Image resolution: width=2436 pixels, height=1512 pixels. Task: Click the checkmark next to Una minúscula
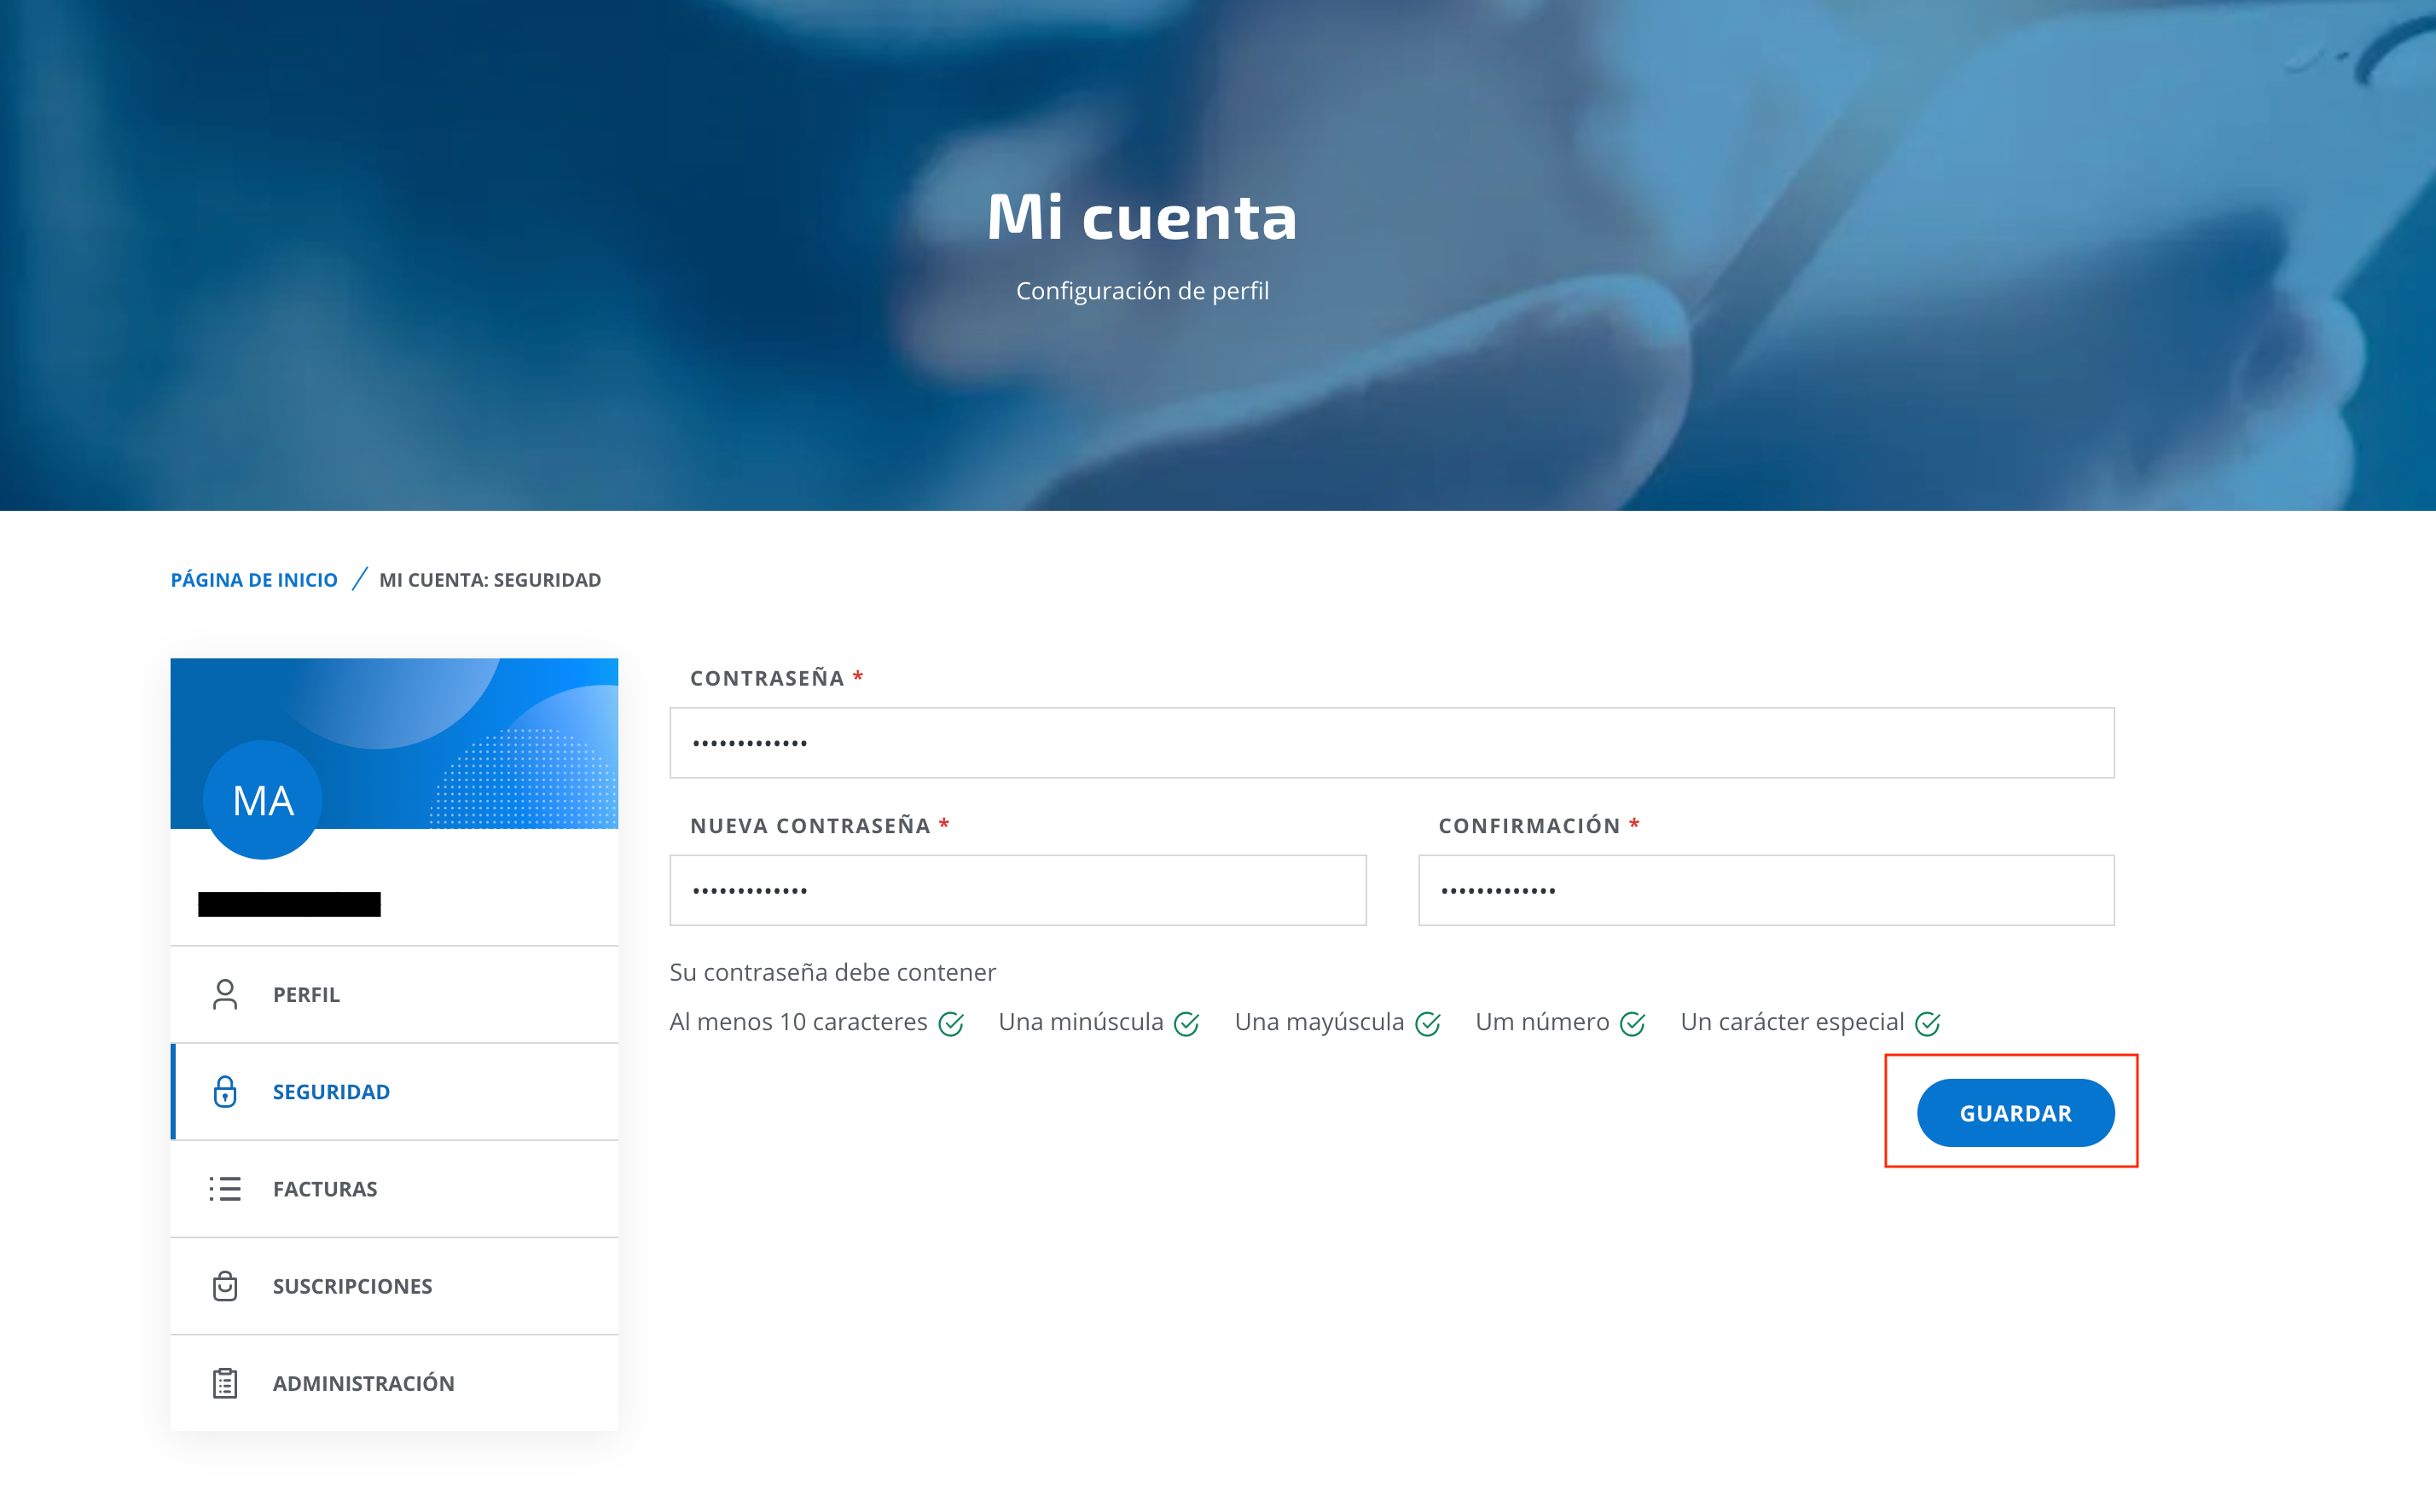(x=1186, y=1024)
